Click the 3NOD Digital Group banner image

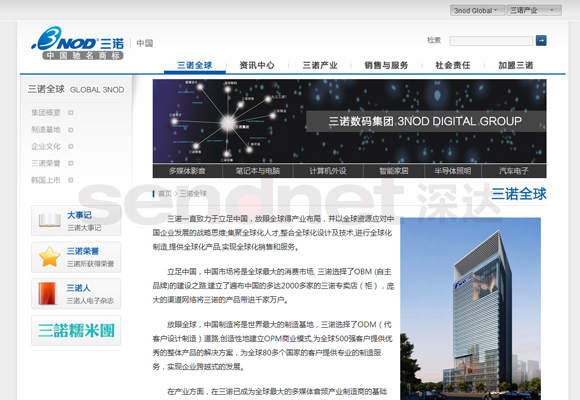(350, 121)
